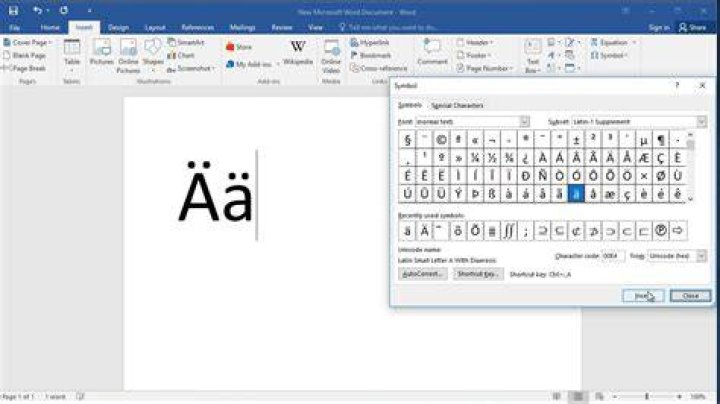Screen dimensions: 720x404
Task: Select the section sign § symbol
Action: [407, 140]
